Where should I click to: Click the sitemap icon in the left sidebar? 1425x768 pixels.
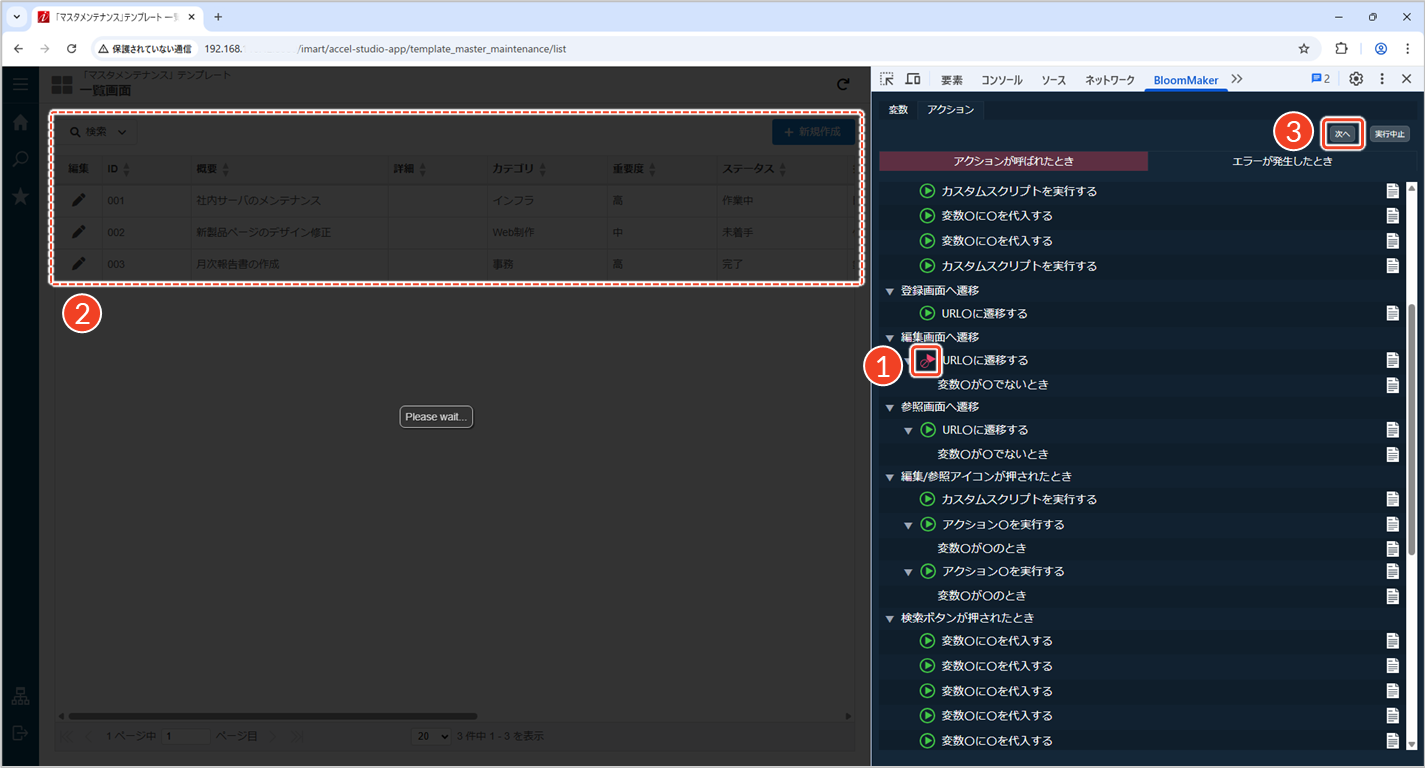[20, 697]
